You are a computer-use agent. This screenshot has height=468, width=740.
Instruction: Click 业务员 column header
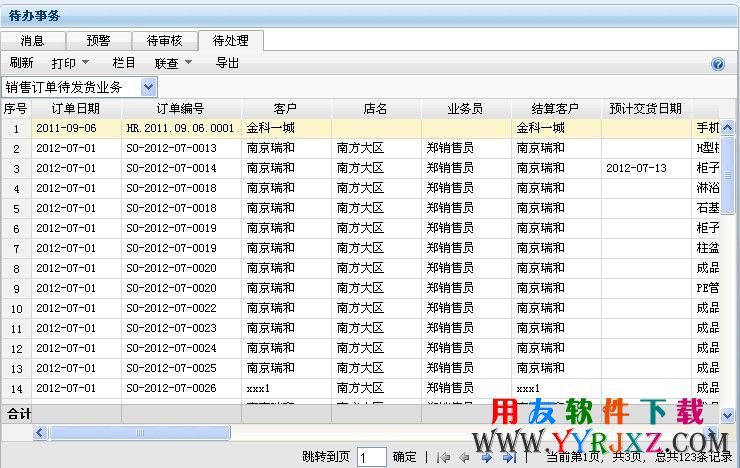coord(465,109)
